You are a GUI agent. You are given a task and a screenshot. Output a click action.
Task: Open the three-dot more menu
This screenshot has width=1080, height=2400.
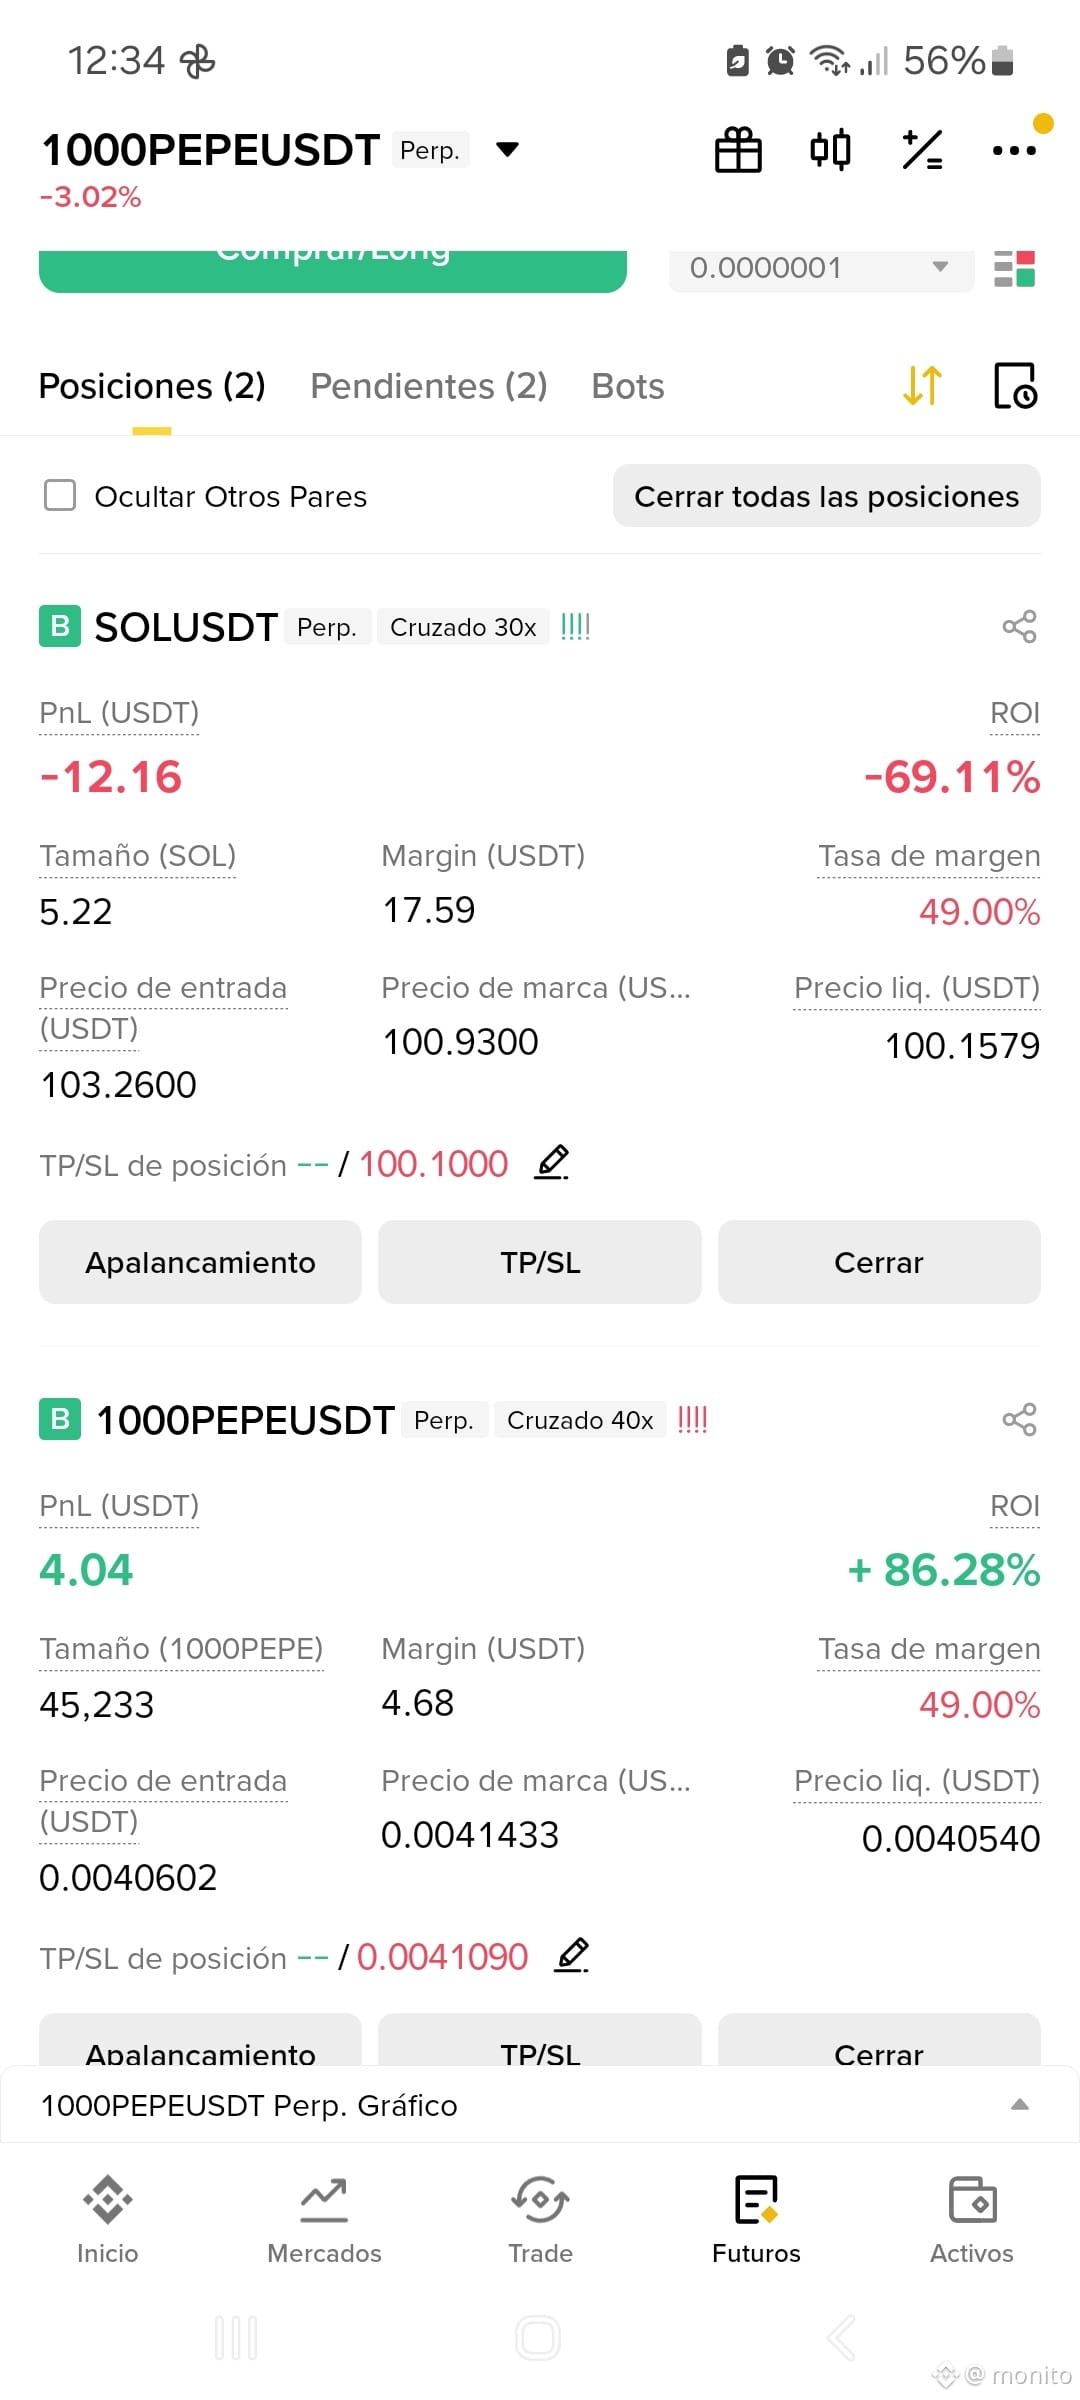1014,150
